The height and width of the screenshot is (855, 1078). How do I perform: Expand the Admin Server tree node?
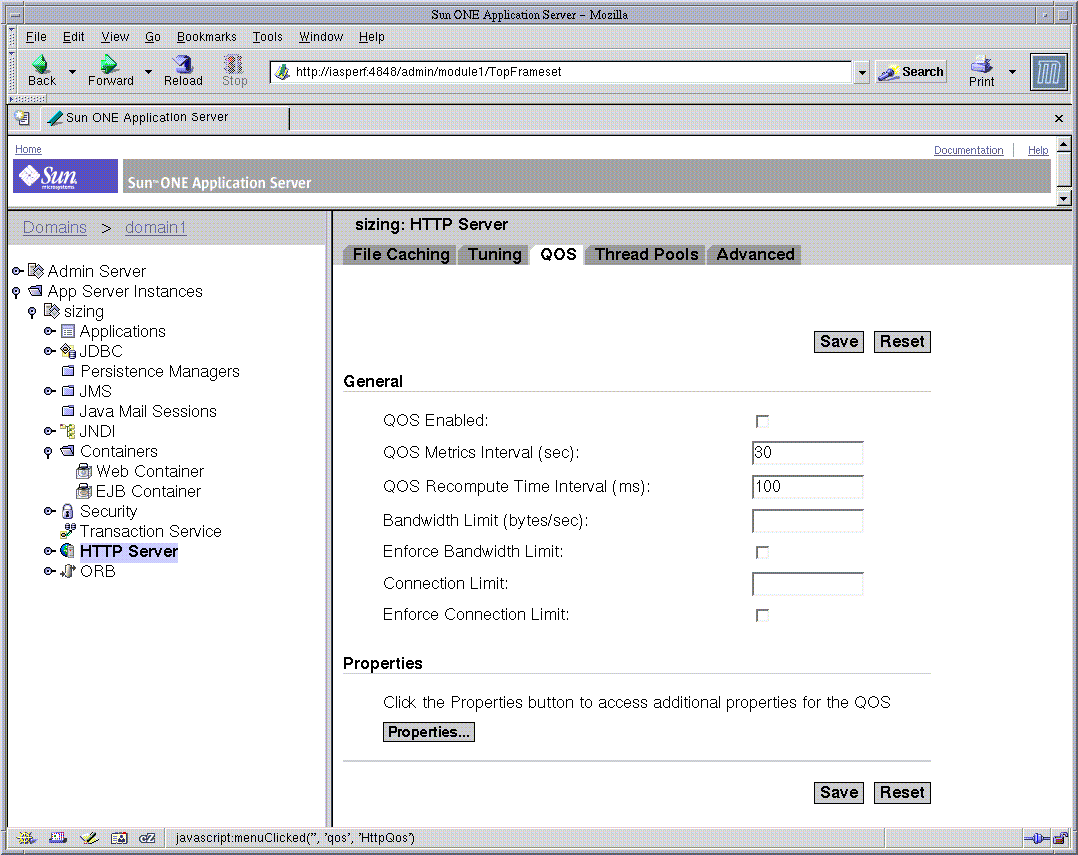18,271
